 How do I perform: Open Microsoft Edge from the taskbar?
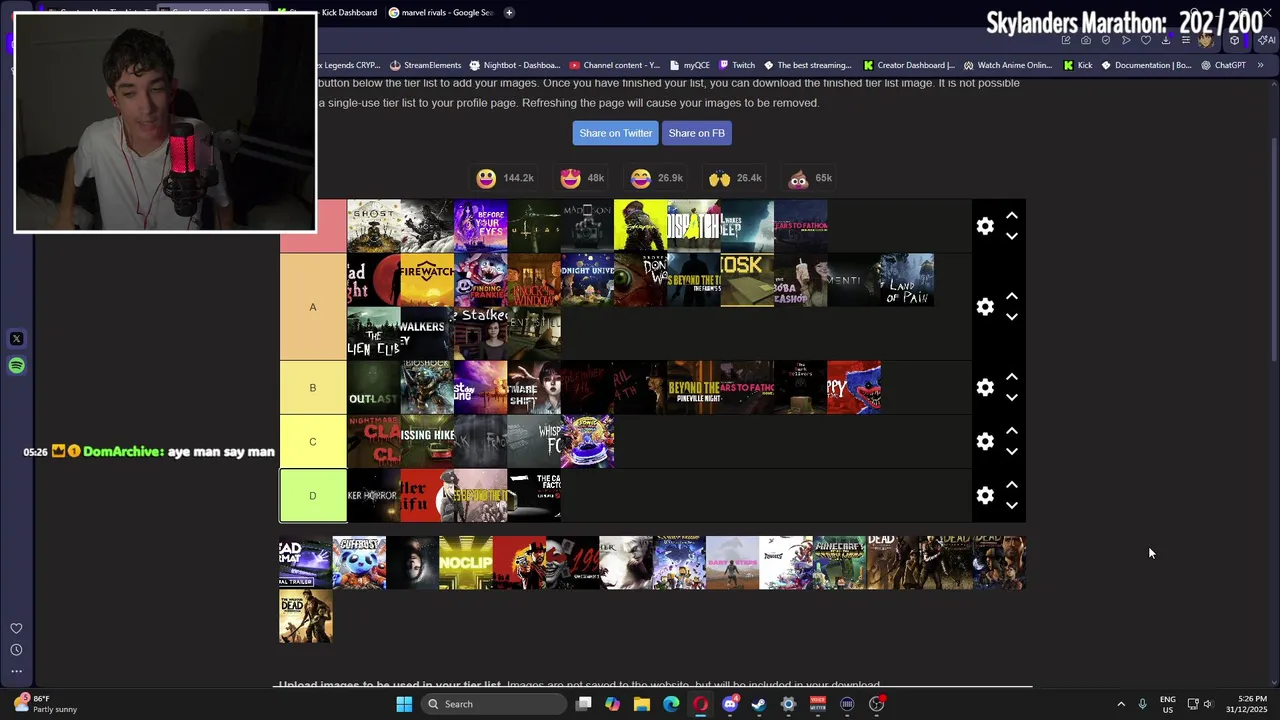[671, 704]
